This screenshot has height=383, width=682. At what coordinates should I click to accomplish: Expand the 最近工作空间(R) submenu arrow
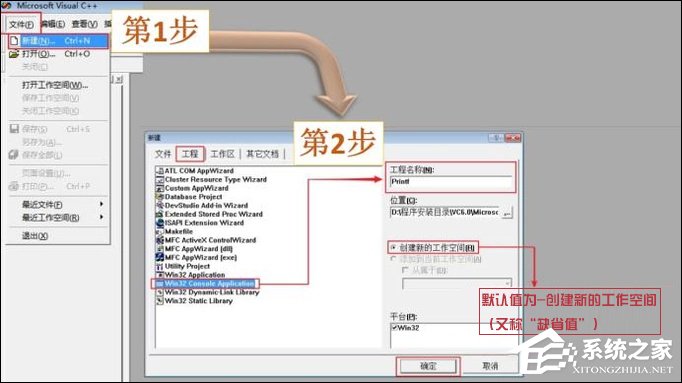coord(101,217)
